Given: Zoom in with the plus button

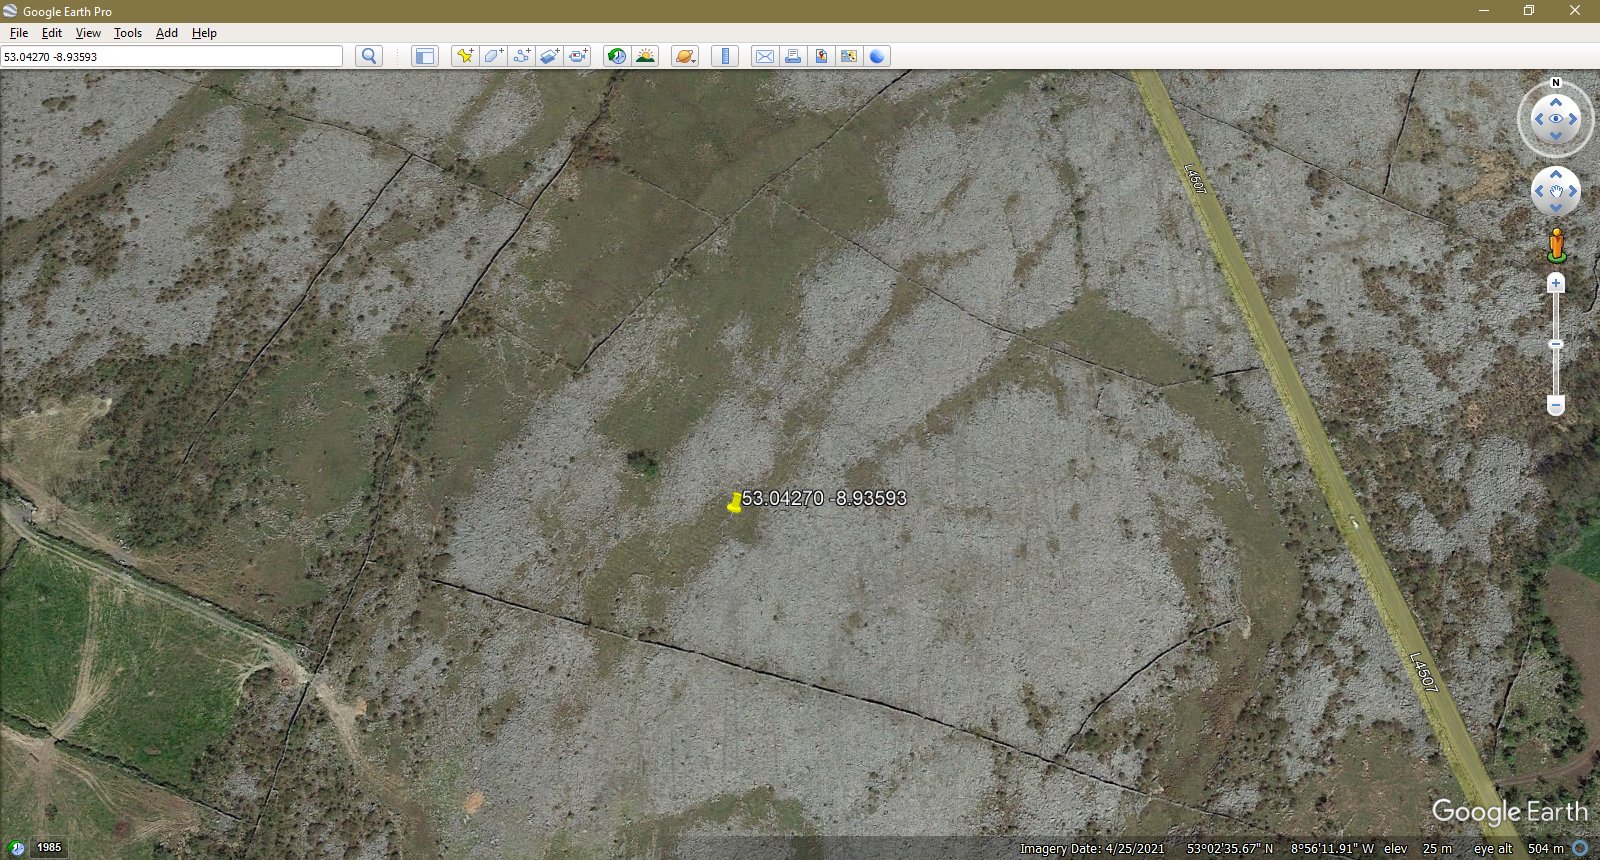Looking at the screenshot, I should pyautogui.click(x=1556, y=283).
